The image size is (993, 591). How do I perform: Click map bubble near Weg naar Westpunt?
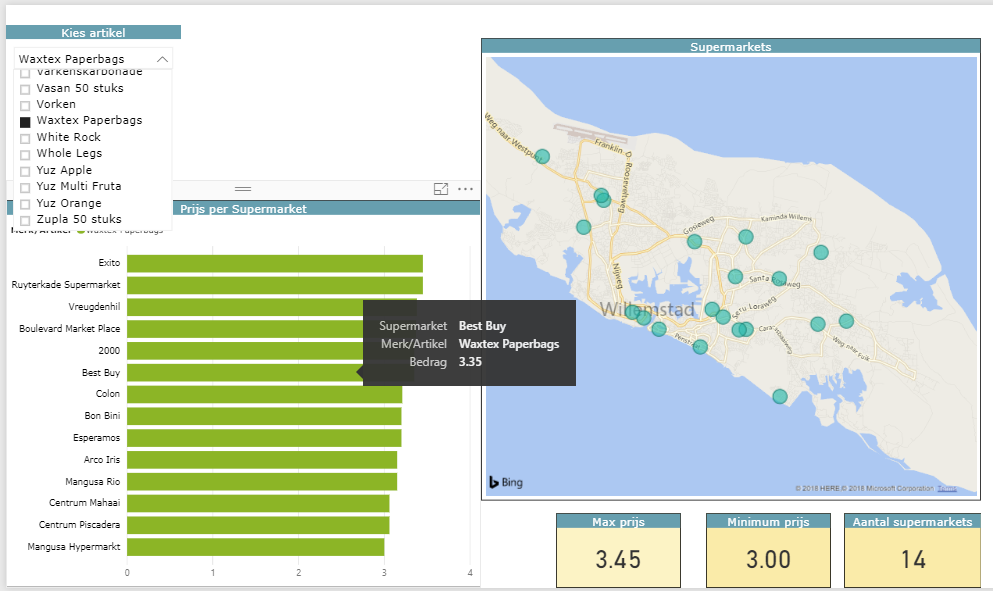tap(542, 156)
